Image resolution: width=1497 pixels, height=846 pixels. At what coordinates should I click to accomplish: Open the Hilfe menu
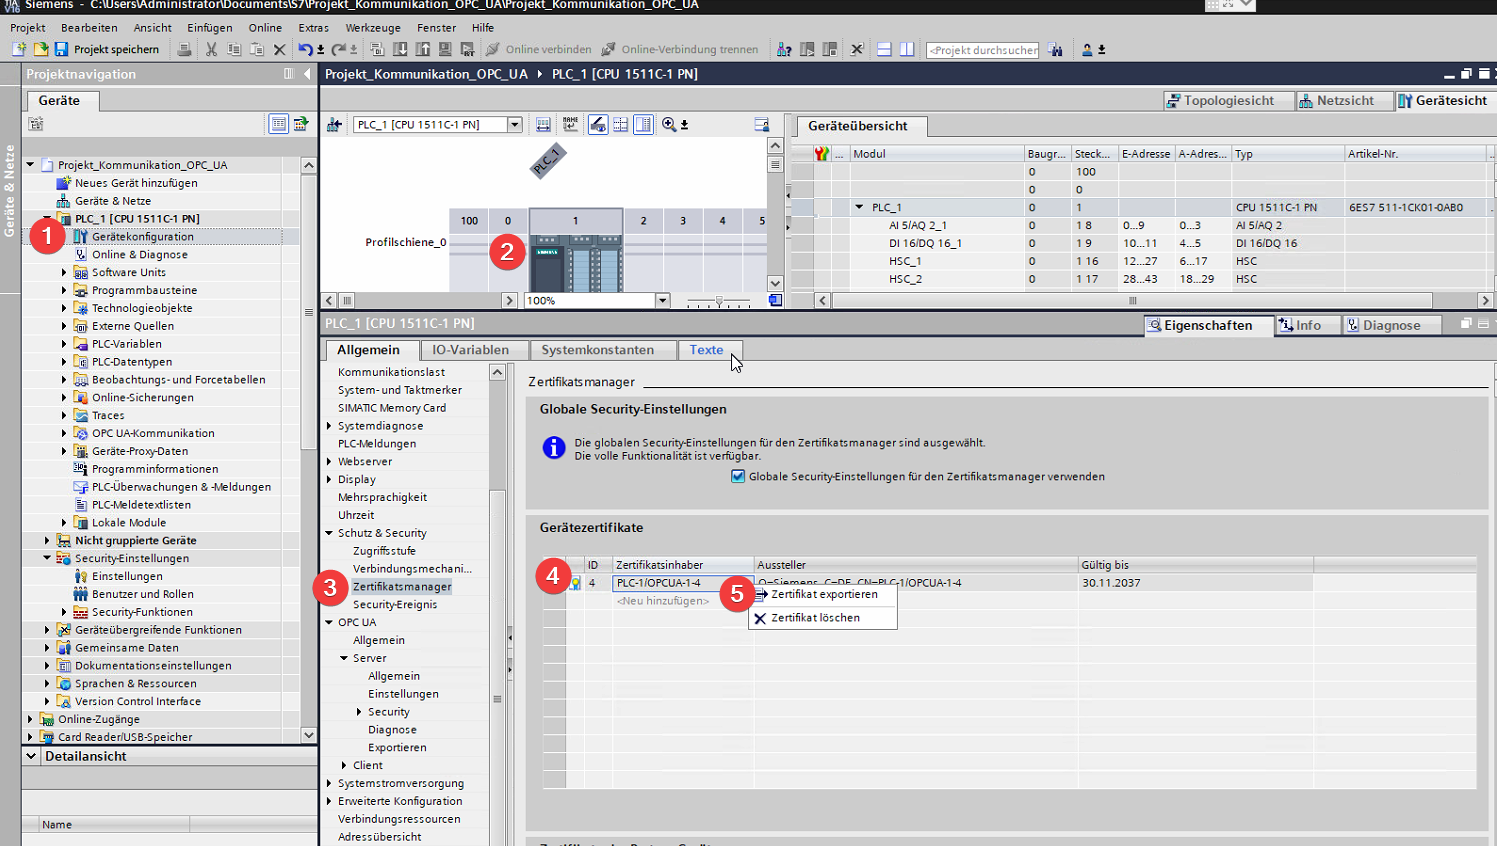483,28
